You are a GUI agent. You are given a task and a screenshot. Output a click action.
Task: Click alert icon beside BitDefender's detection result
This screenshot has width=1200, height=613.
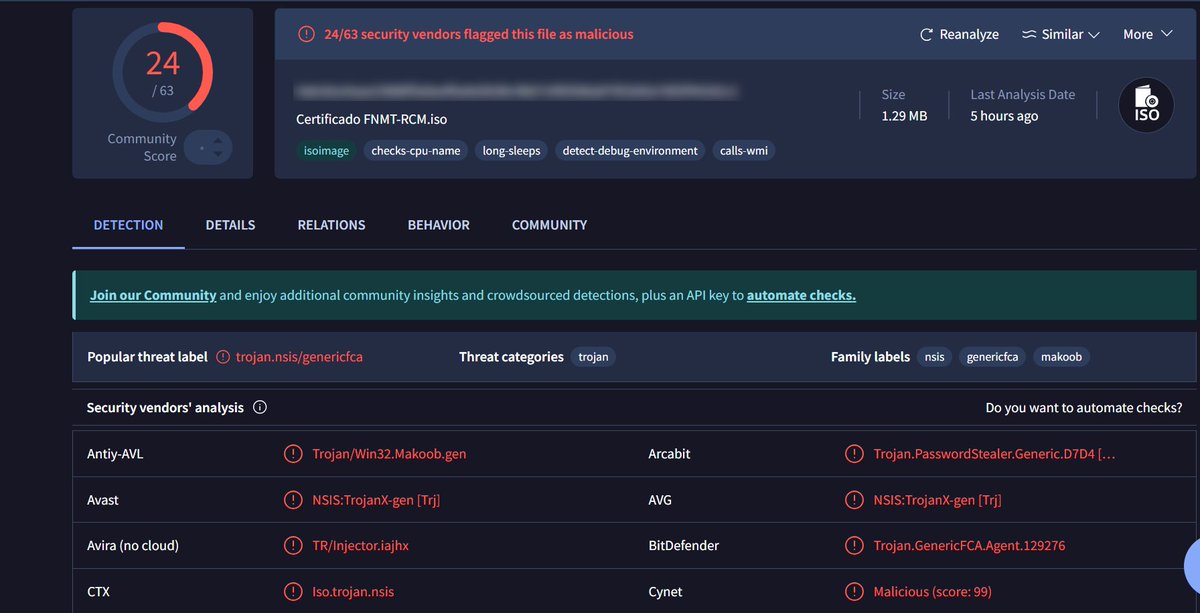tap(855, 545)
